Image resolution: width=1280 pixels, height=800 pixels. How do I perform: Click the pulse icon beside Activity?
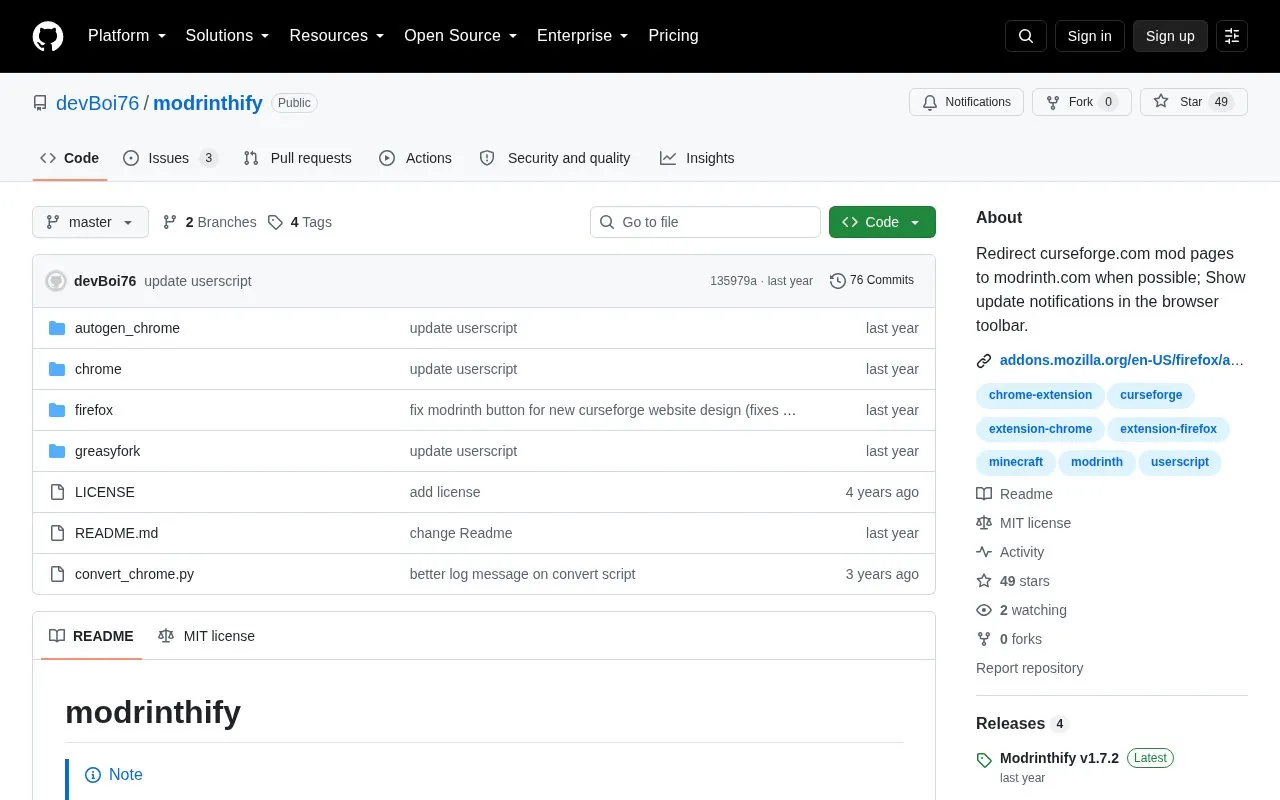984,552
